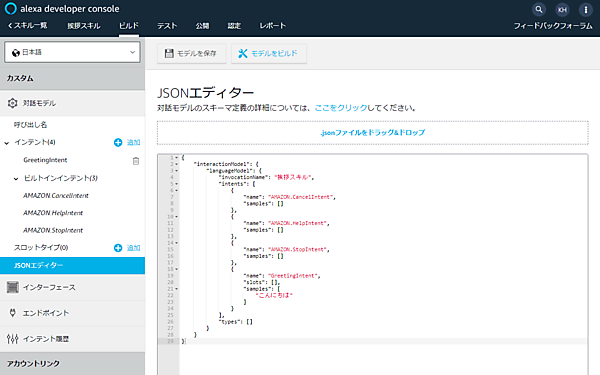
Task: Open the インテント履歴 section
Action: 72,339
